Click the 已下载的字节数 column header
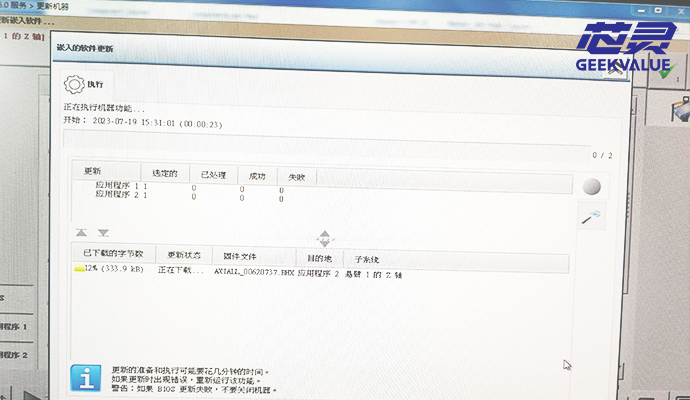The width and height of the screenshot is (690, 400). click(x=113, y=254)
